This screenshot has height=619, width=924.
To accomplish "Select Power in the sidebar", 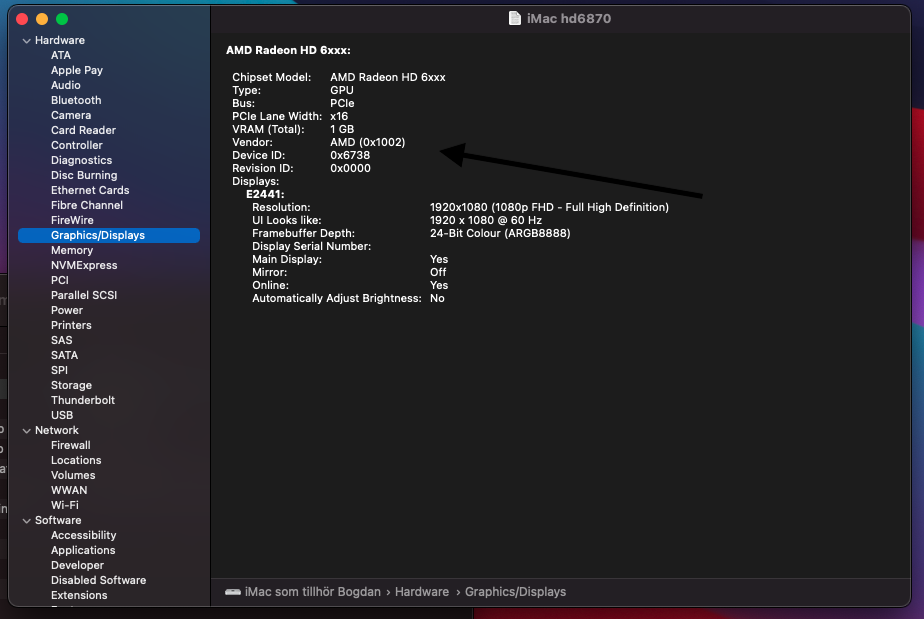I will (67, 310).
